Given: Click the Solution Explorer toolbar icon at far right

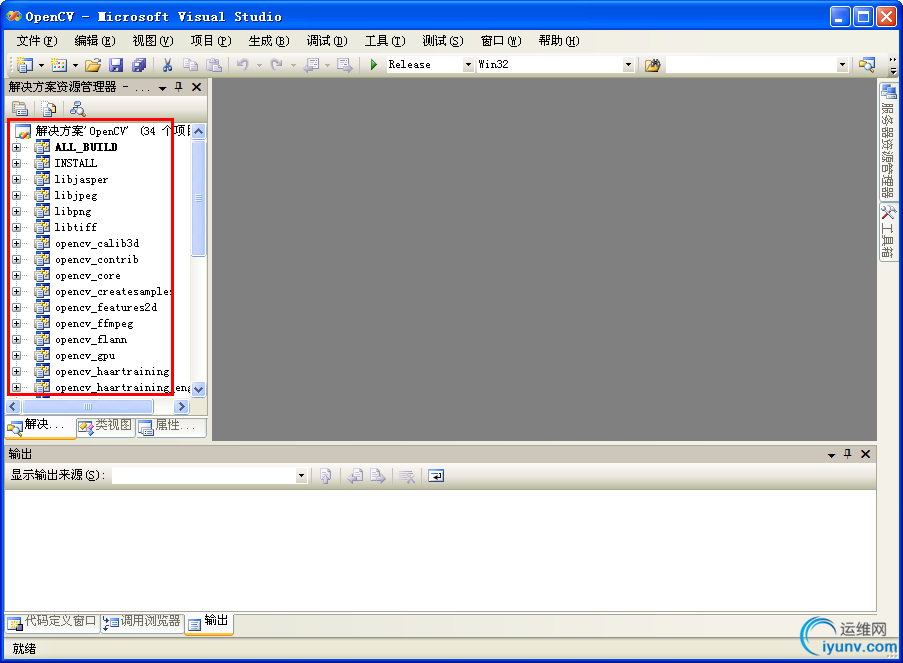Looking at the screenshot, I should [x=867, y=65].
